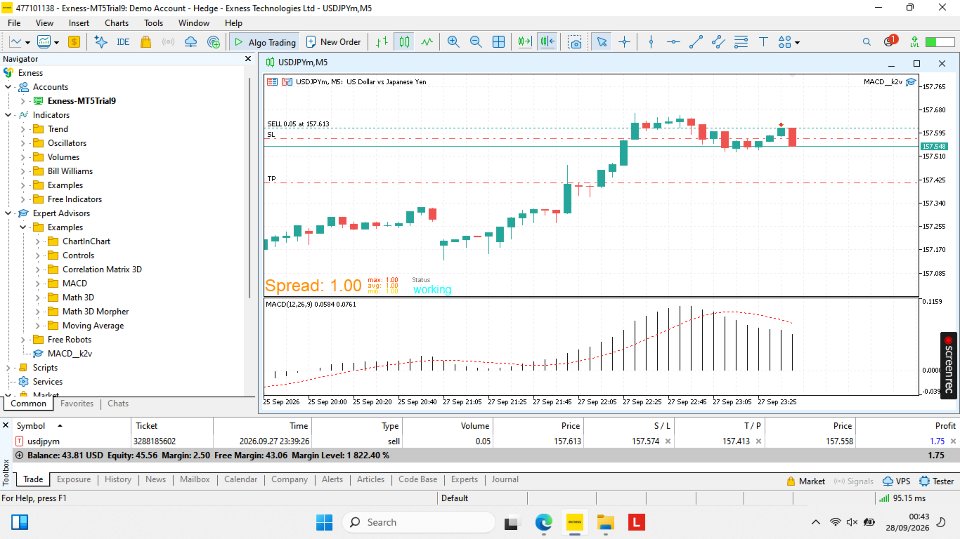Open account notifications with red badge
This screenshot has width=960, height=539.
pyautogui.click(x=890, y=41)
